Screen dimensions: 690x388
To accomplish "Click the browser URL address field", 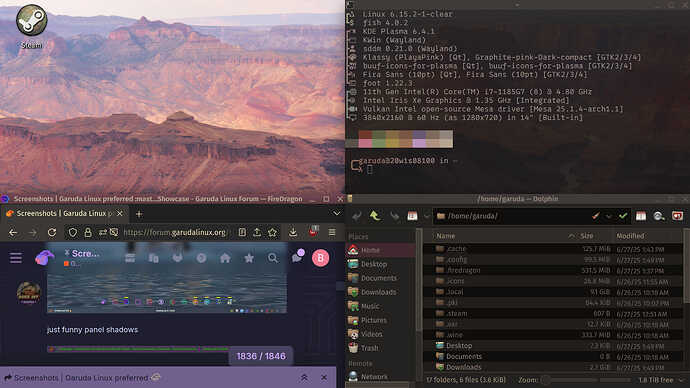I will tap(174, 232).
